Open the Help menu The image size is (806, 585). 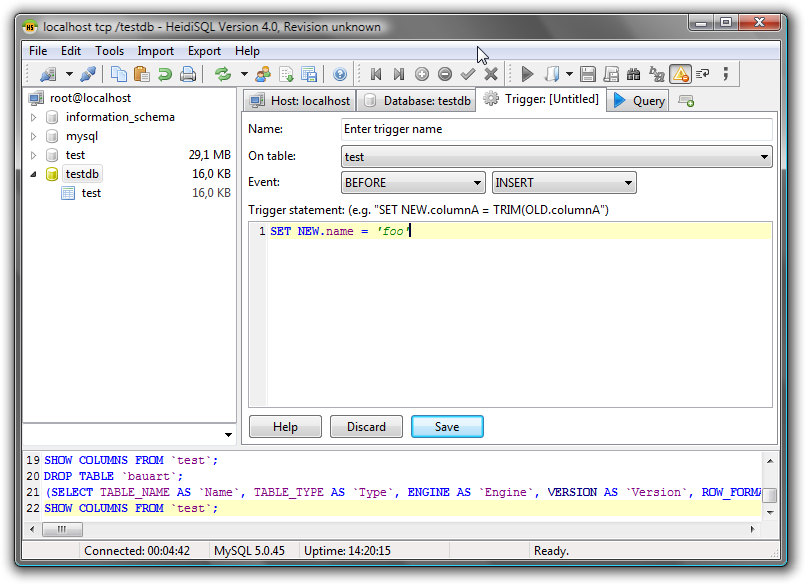(x=247, y=51)
